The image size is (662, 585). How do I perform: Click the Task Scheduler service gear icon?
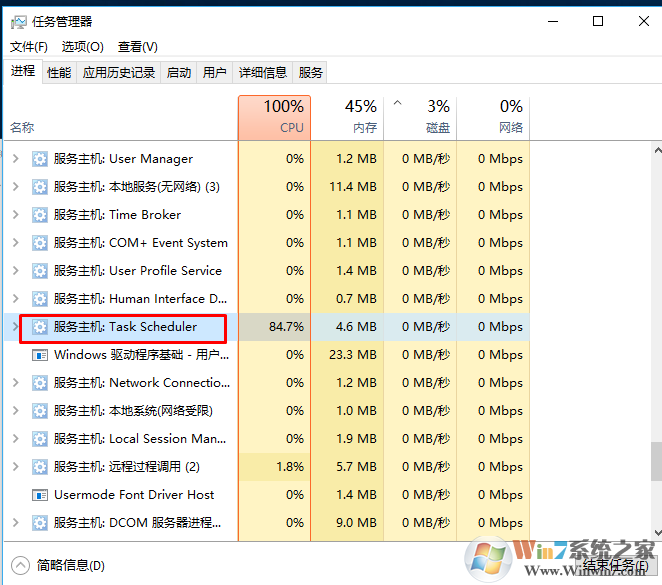[40, 327]
